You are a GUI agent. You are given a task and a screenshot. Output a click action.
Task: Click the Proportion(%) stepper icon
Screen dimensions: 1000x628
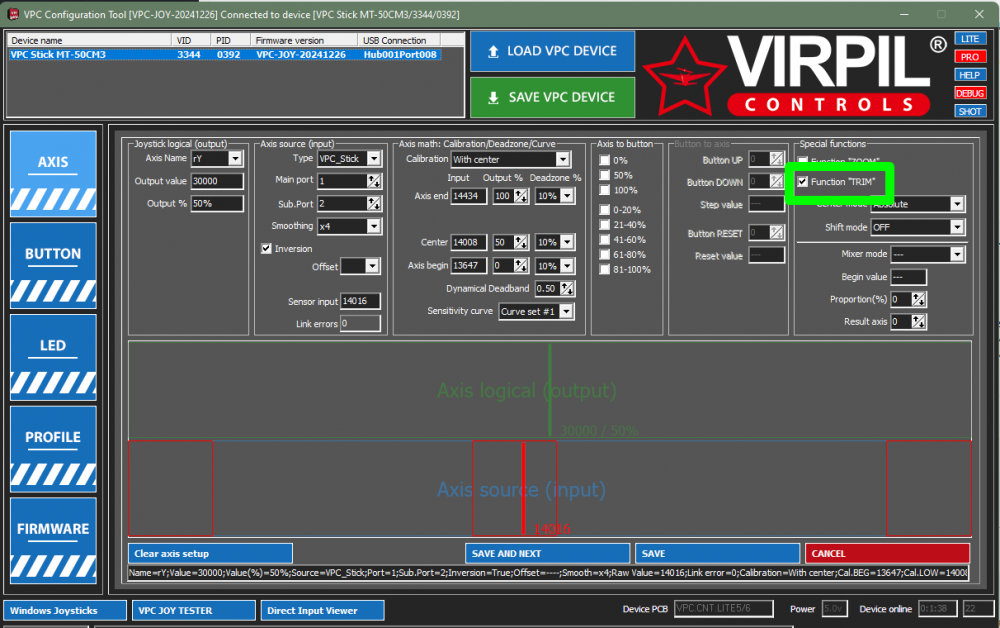point(918,299)
